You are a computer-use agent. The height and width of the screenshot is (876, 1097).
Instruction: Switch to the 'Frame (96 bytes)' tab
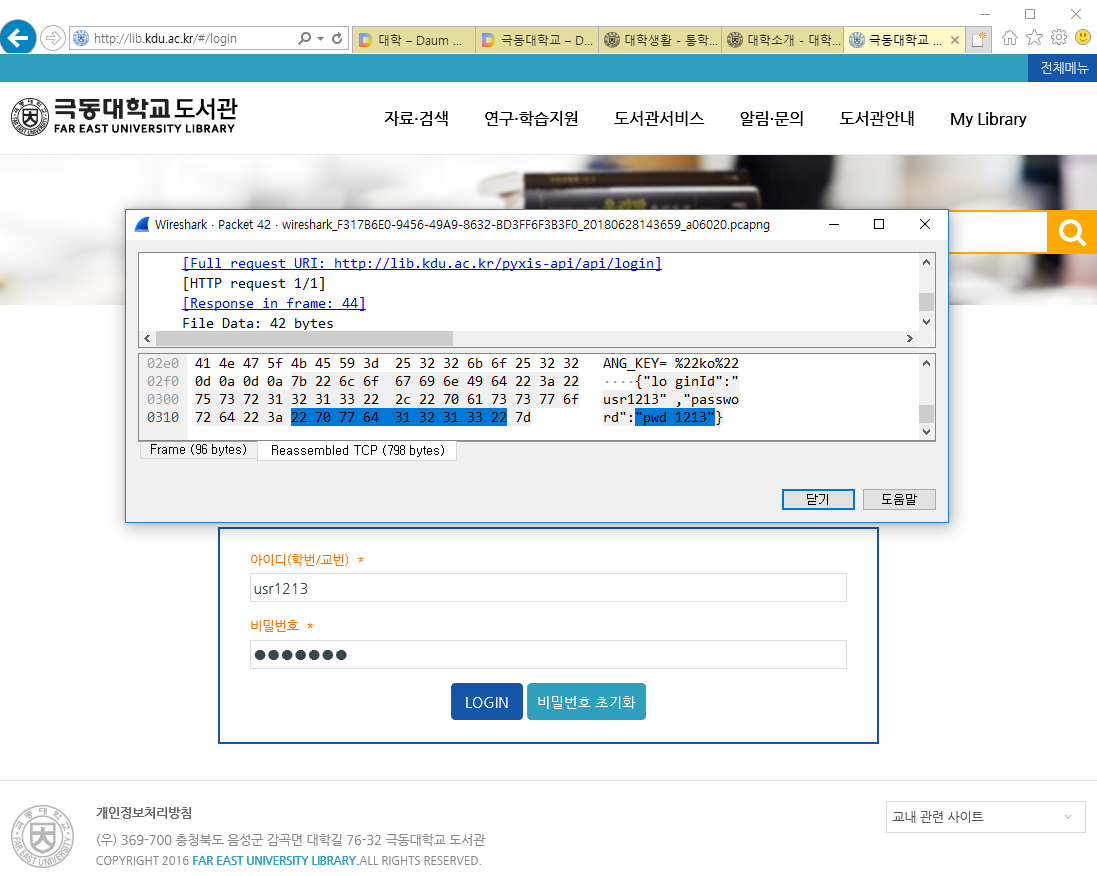pyautogui.click(x=198, y=450)
